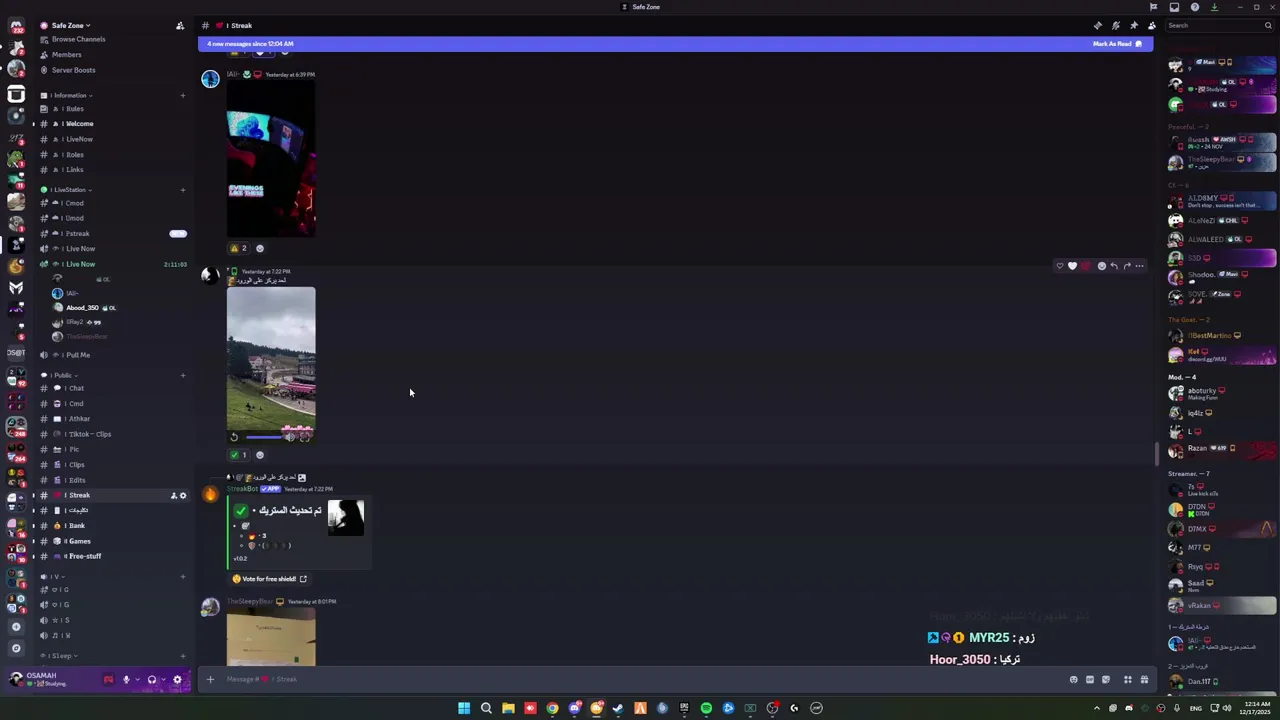
Task: Open Windows Start menu
Action: click(x=464, y=708)
